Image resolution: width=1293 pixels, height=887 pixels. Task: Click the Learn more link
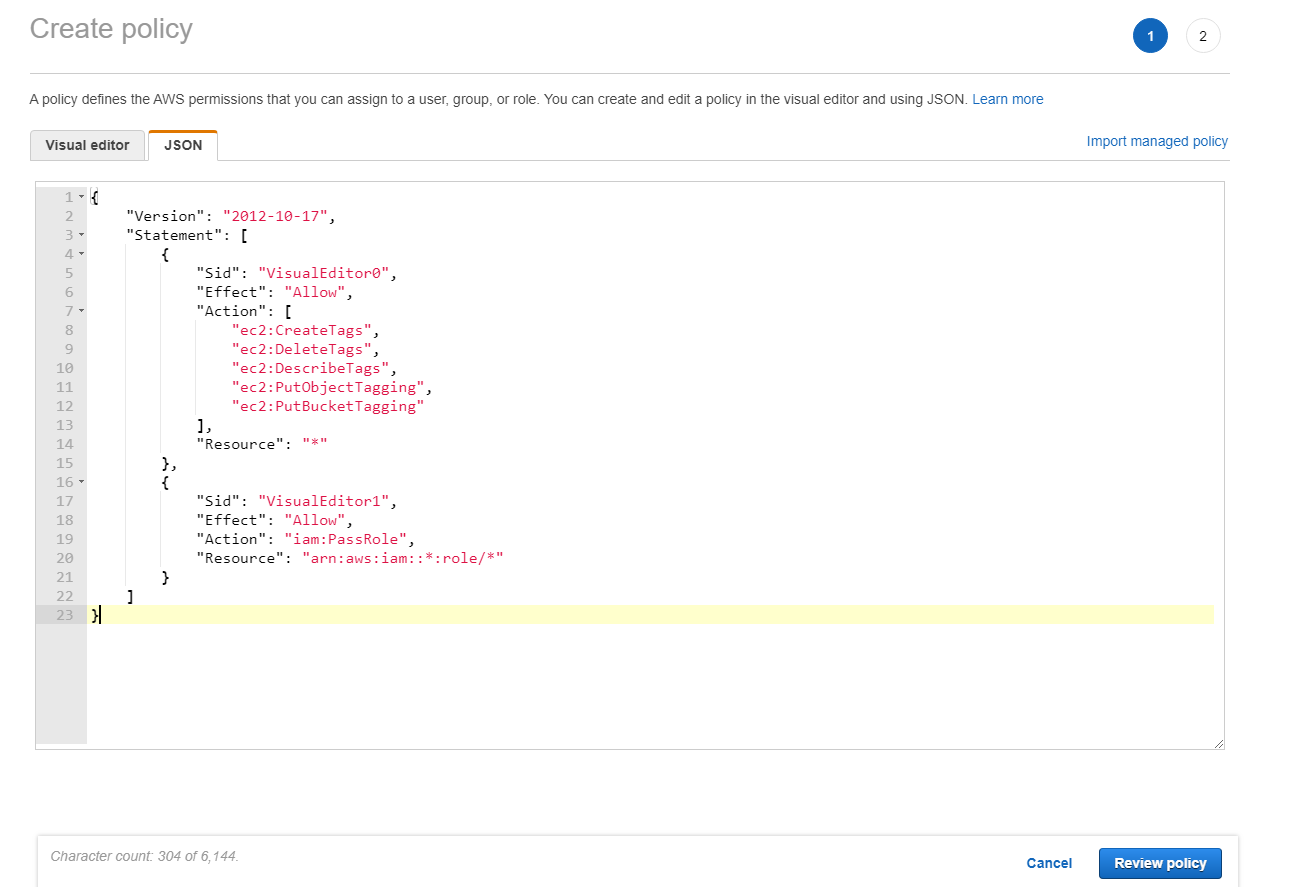click(x=1007, y=99)
